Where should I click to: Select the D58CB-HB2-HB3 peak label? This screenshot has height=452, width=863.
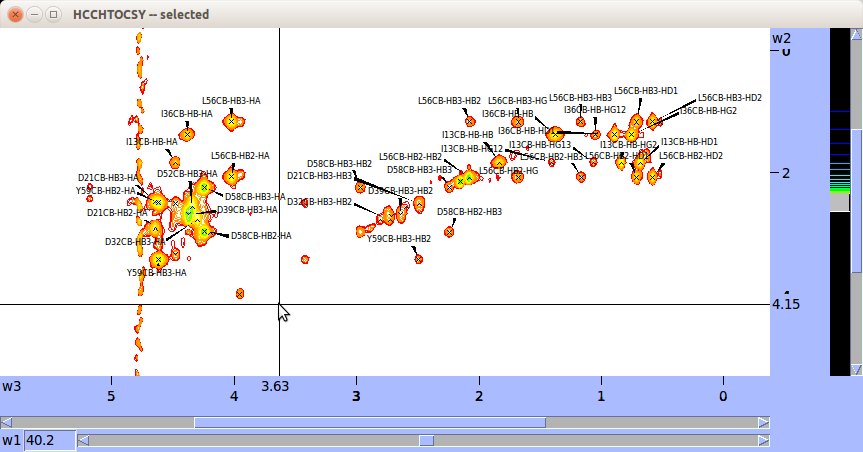[x=469, y=212]
